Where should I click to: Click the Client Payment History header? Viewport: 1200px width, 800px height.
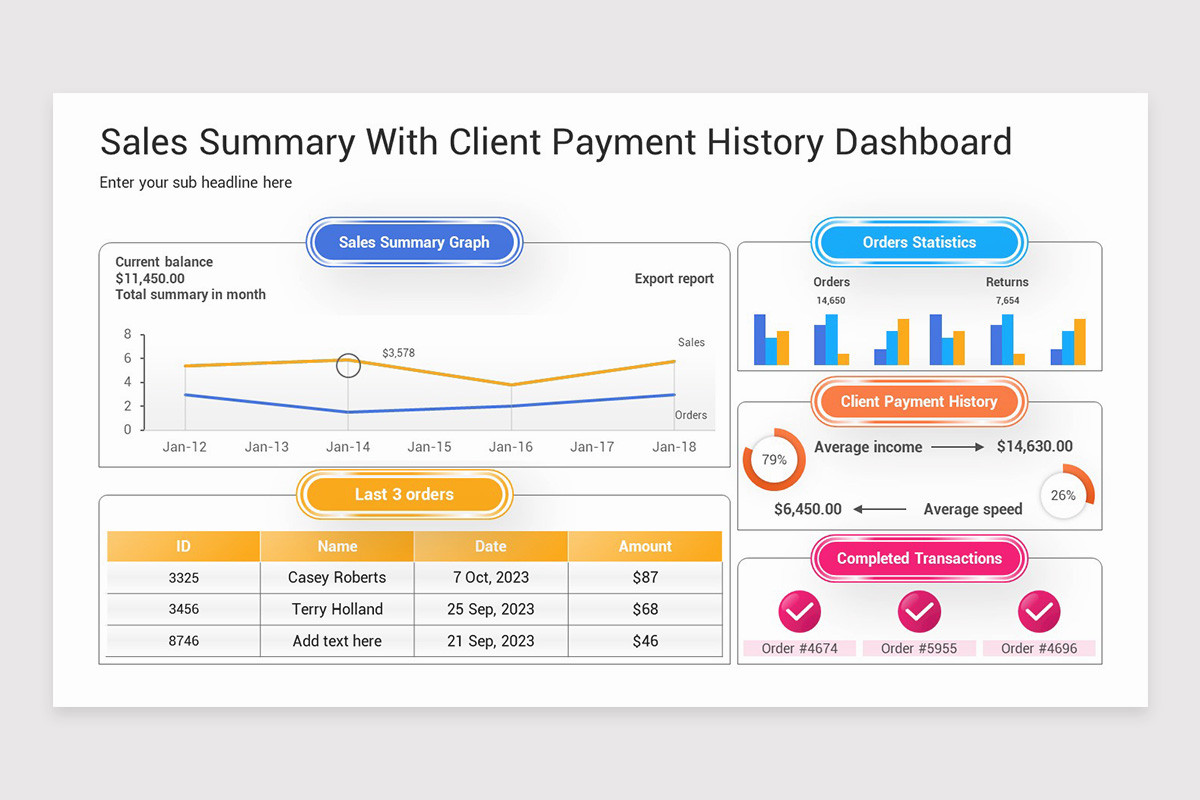point(919,402)
